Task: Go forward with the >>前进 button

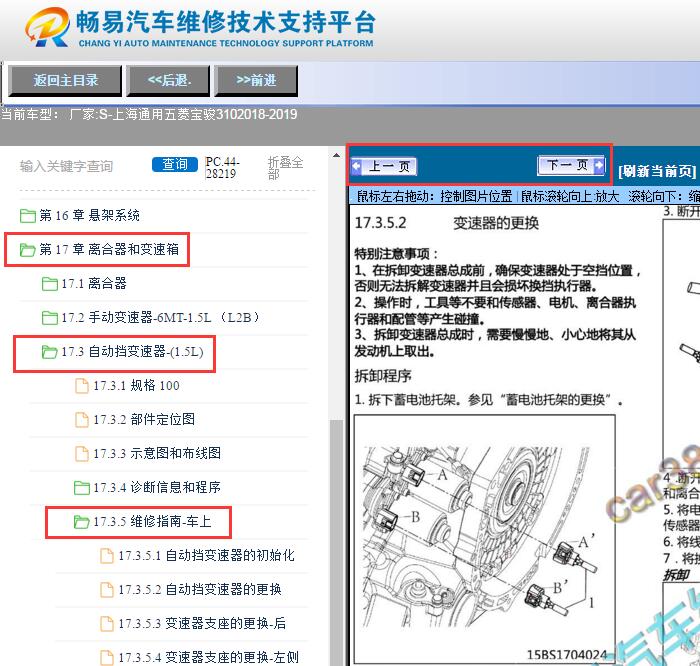Action: [256, 81]
